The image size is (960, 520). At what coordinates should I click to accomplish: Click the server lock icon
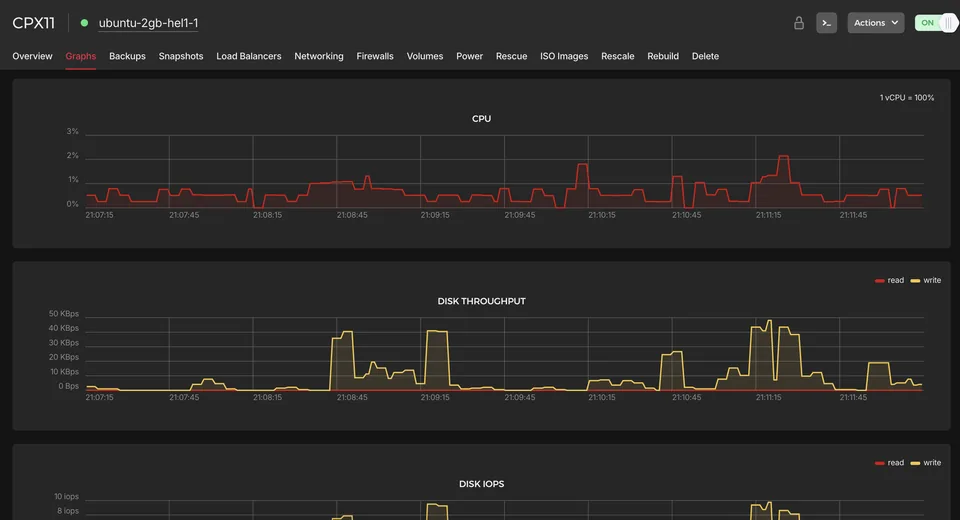pyautogui.click(x=798, y=23)
